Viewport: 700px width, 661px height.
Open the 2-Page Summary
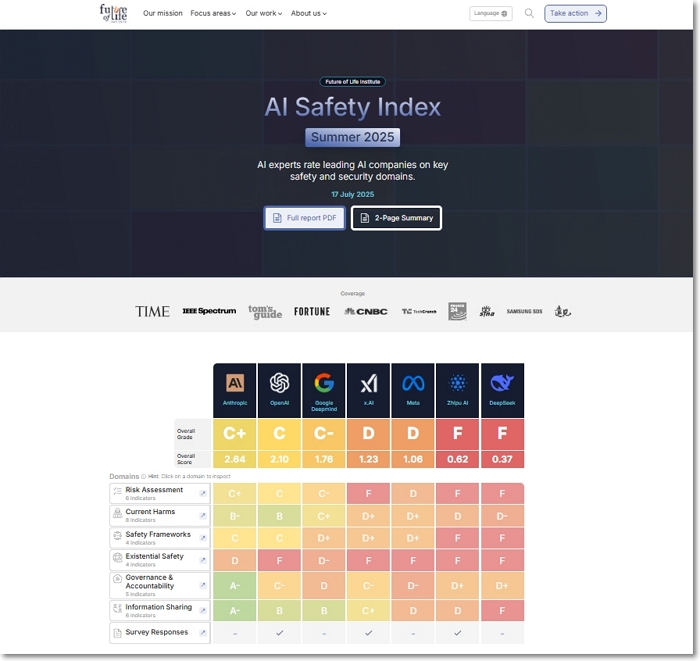(x=396, y=218)
